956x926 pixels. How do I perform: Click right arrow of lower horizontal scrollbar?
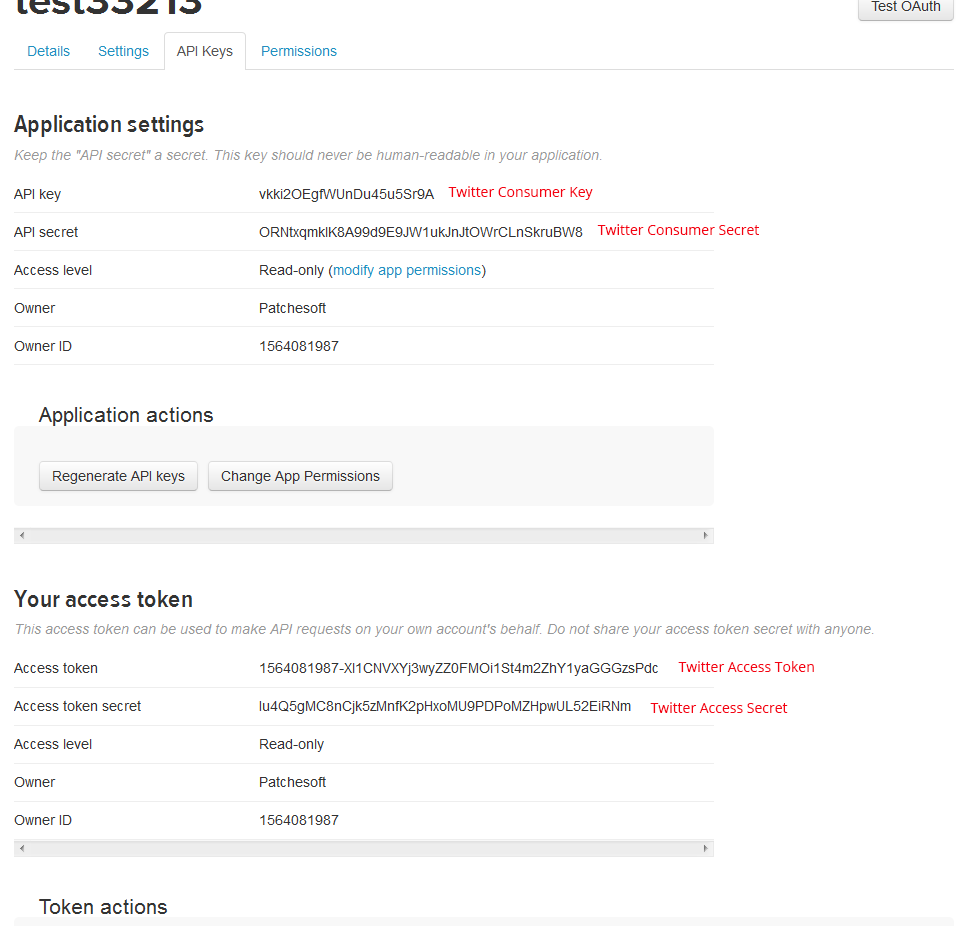click(x=706, y=849)
